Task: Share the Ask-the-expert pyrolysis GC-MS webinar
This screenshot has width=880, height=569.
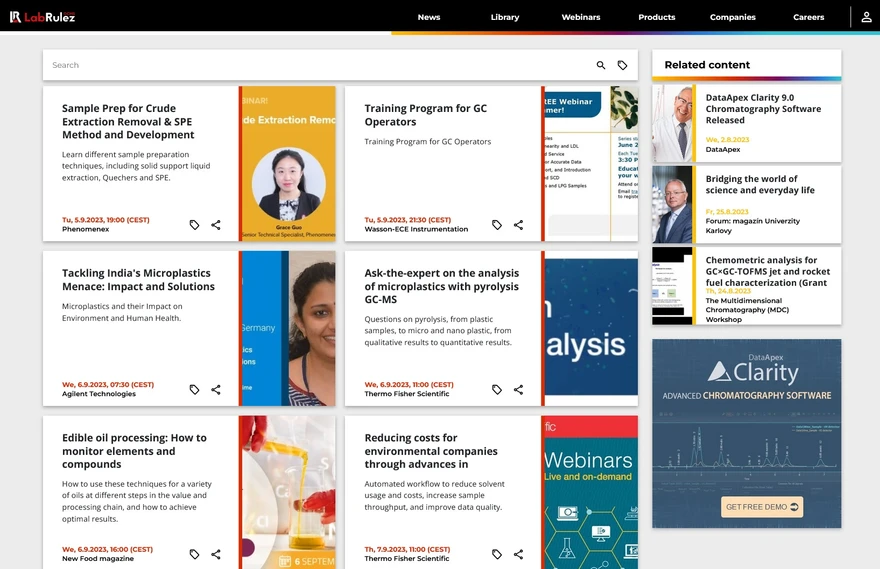Action: [518, 389]
